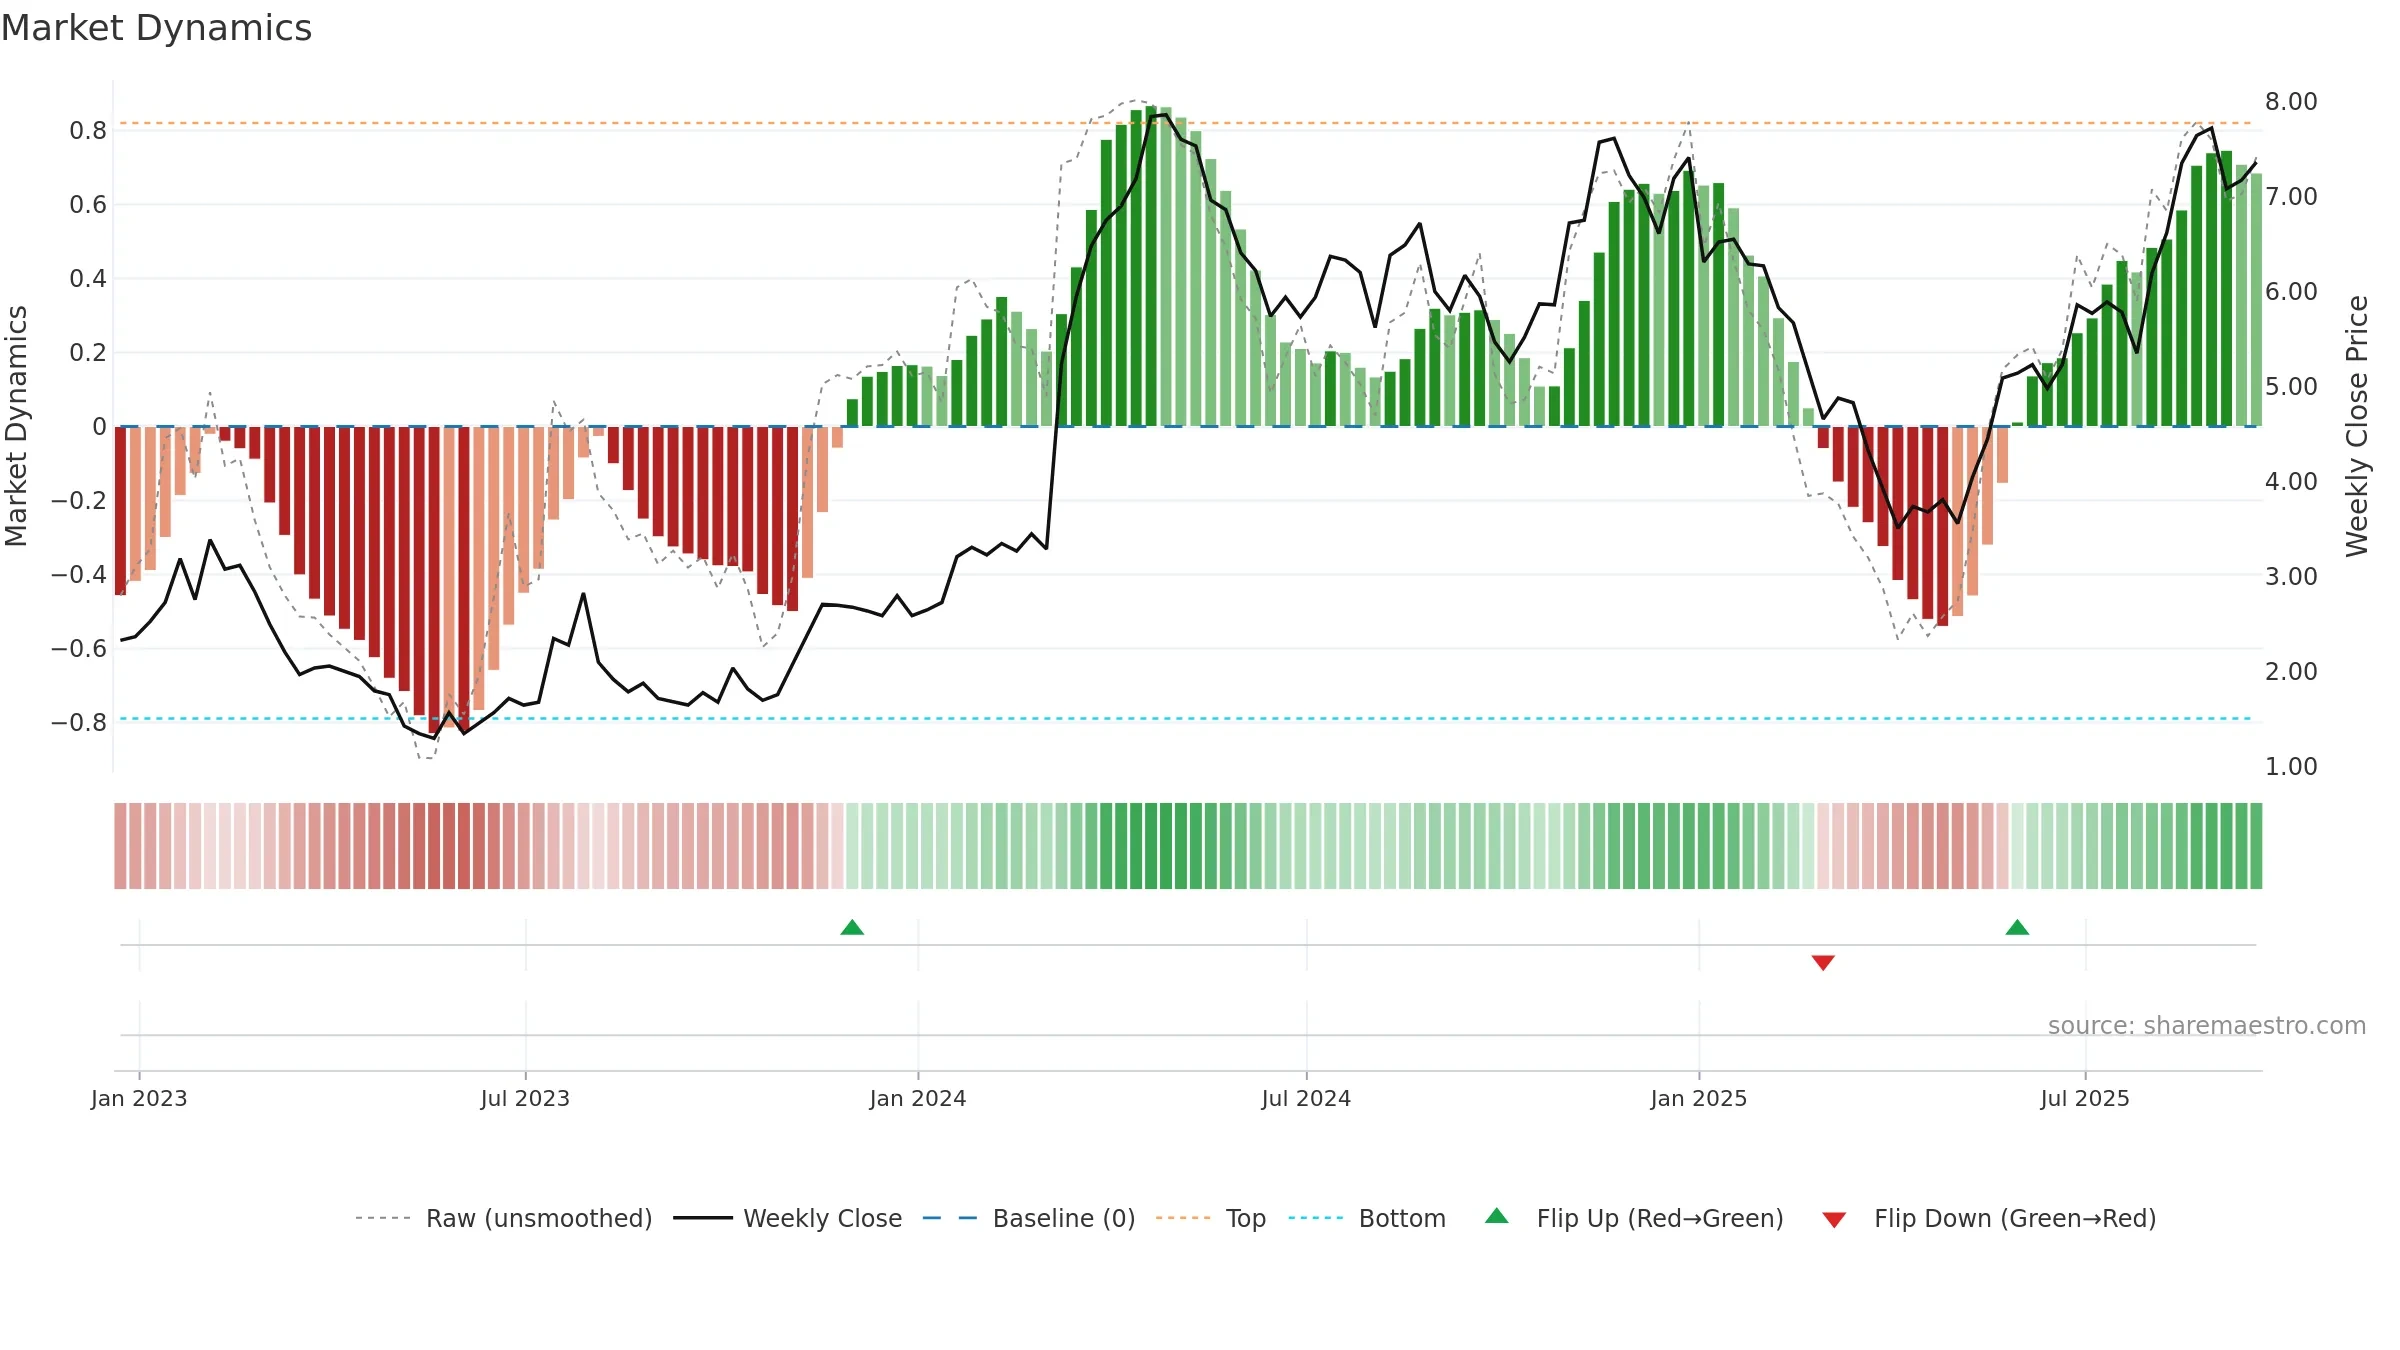Click the Jan 2025 axis label
The height and width of the screenshot is (1350, 2400).
coord(1699,1098)
